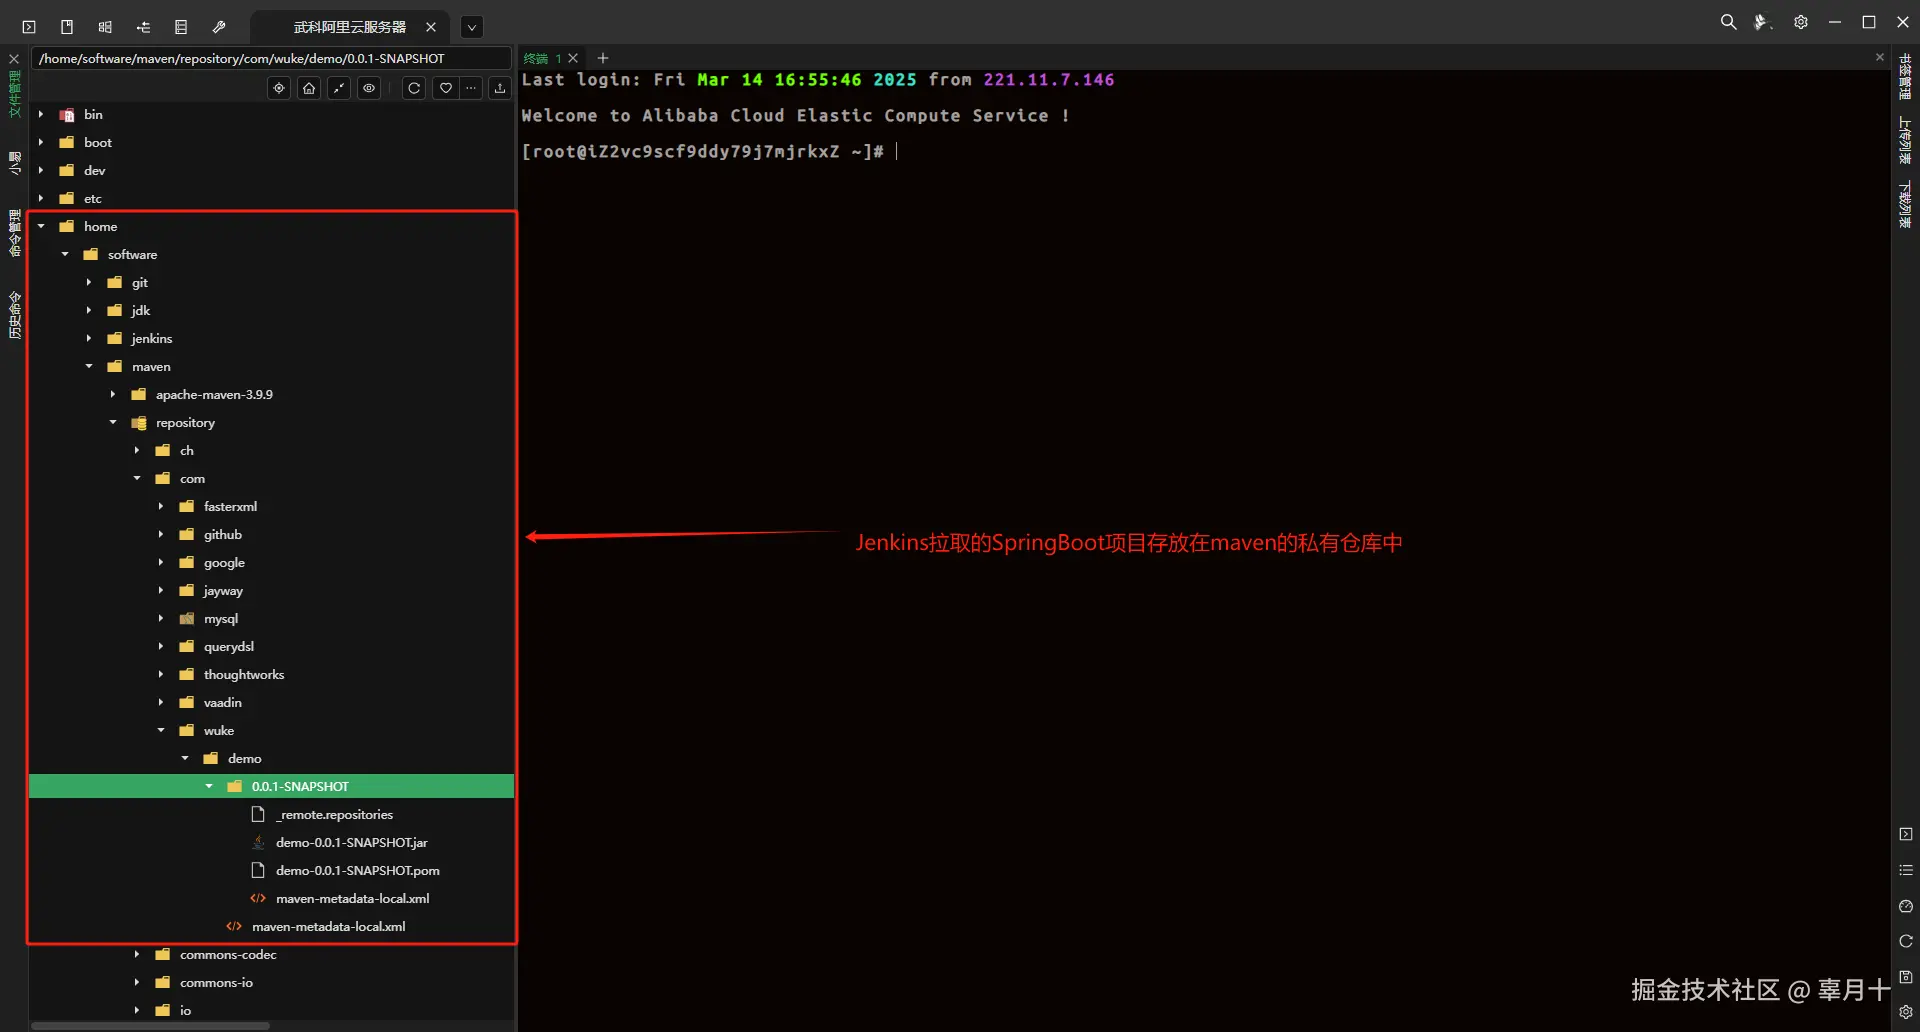Click the theme brush icon in title bar
The height and width of the screenshot is (1032, 1920).
[x=1763, y=22]
